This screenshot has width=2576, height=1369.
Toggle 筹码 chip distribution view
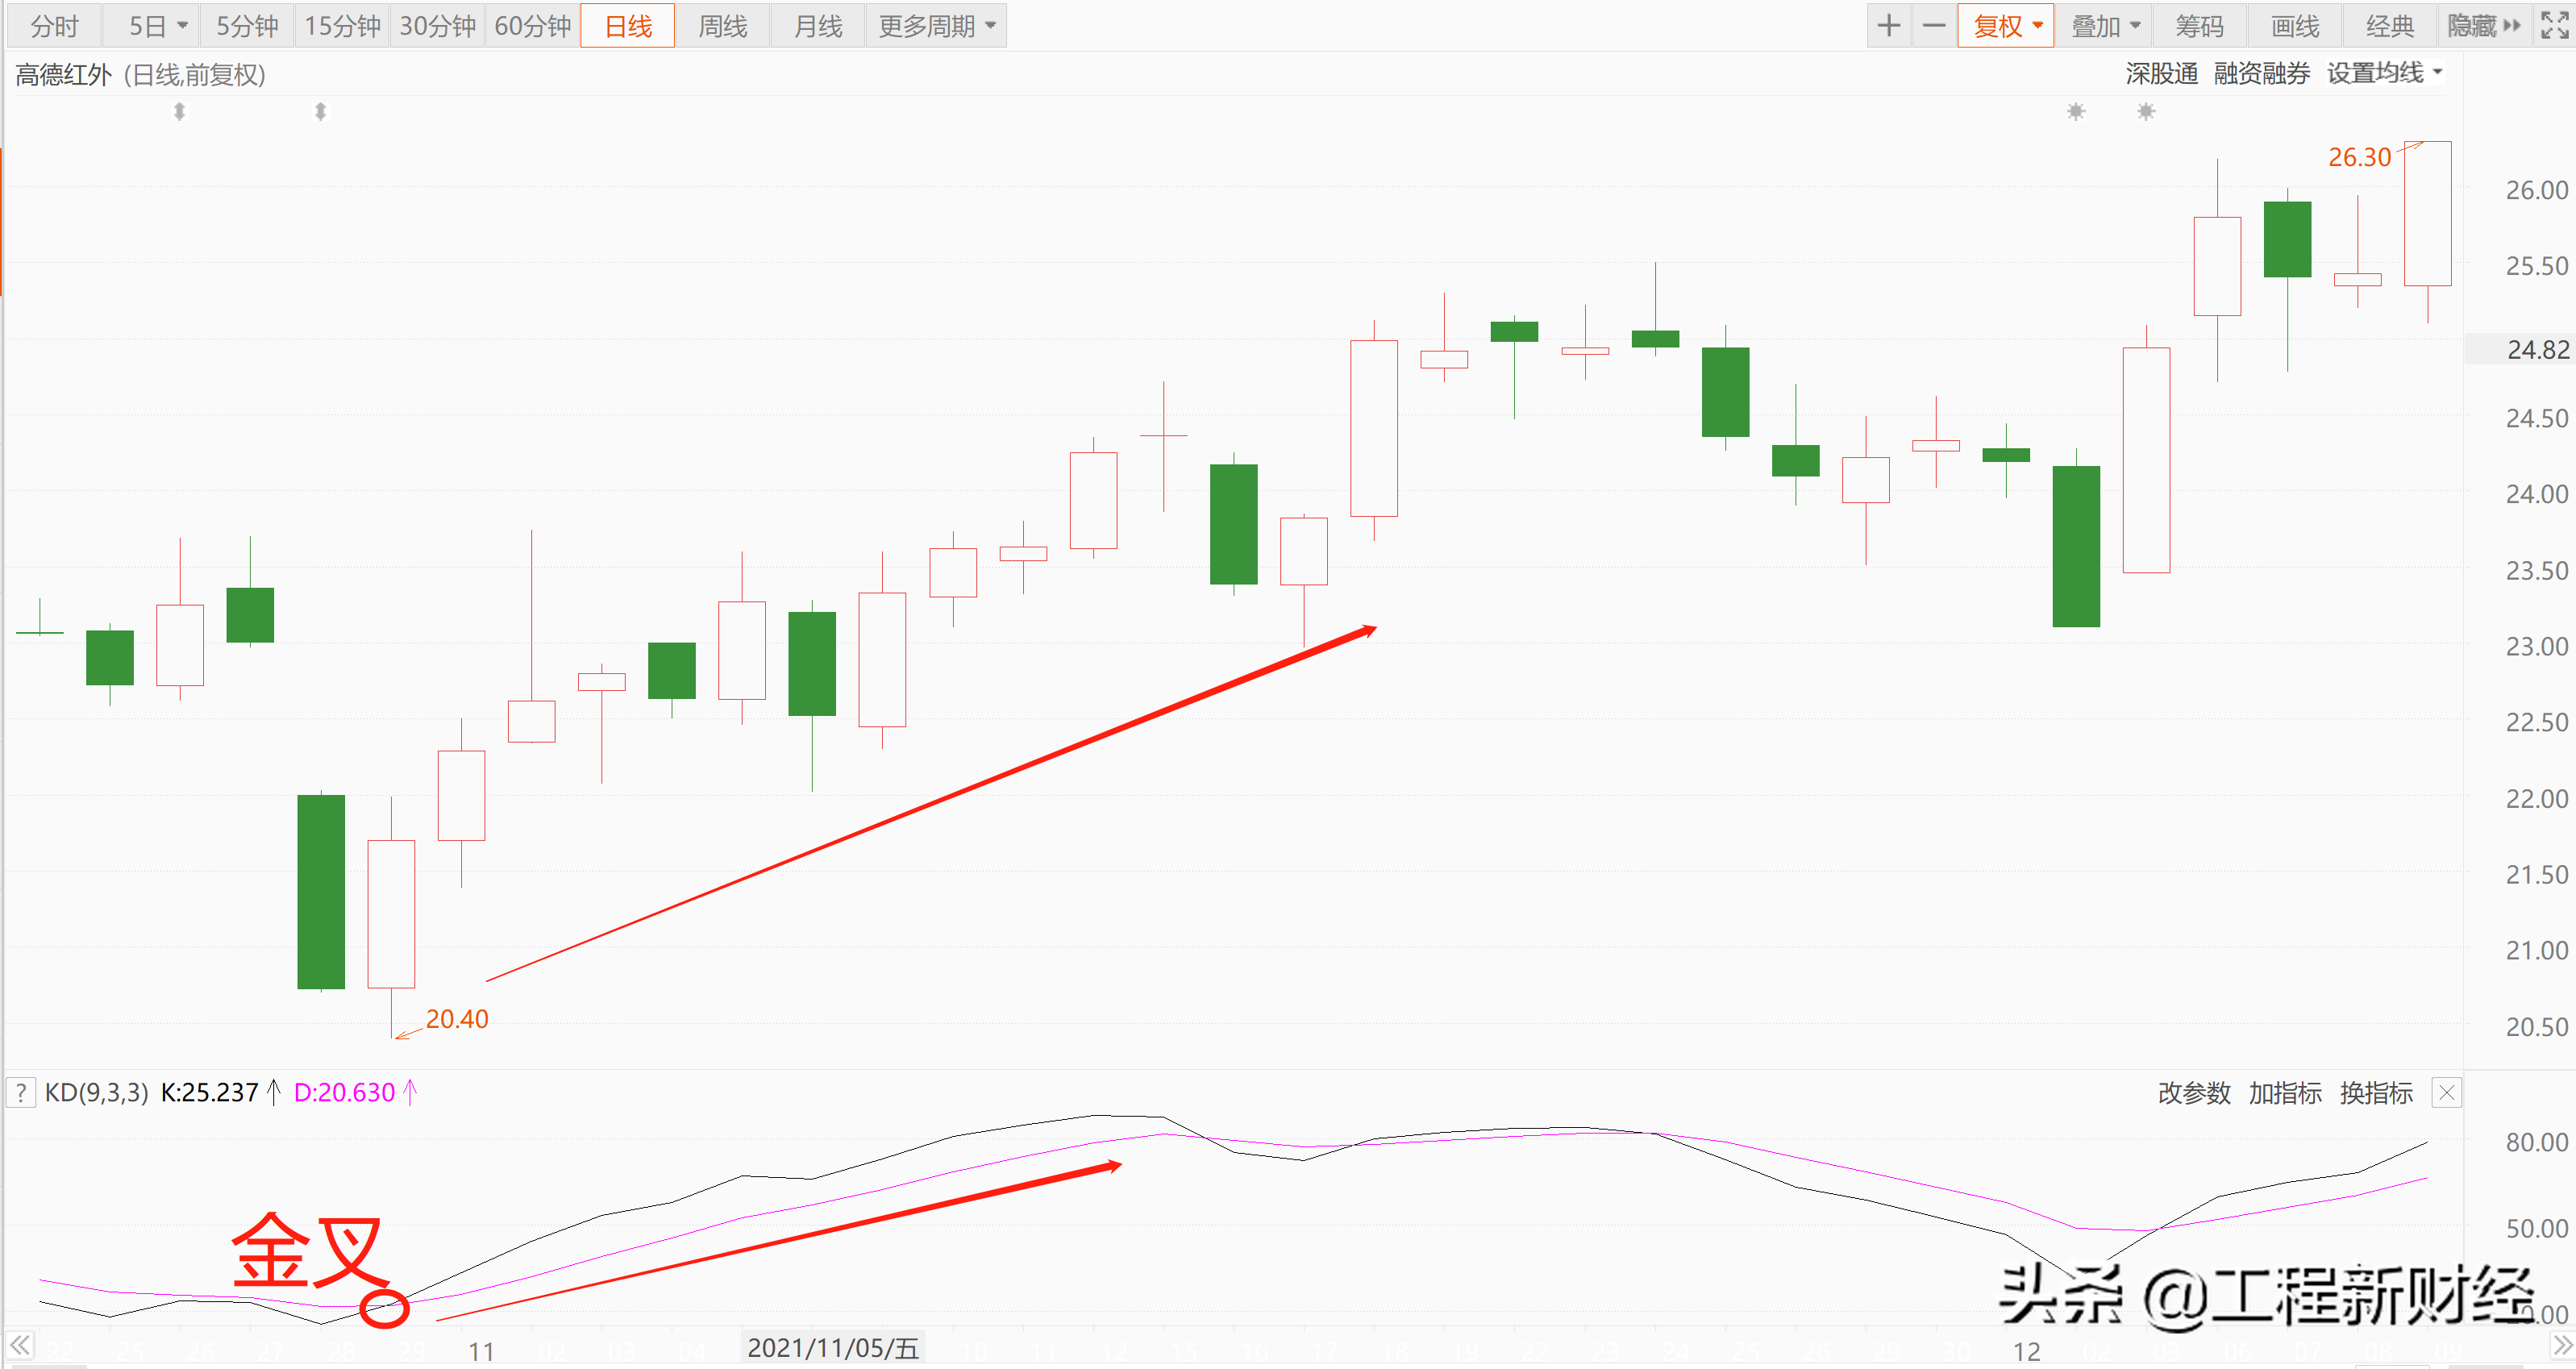(x=2199, y=26)
